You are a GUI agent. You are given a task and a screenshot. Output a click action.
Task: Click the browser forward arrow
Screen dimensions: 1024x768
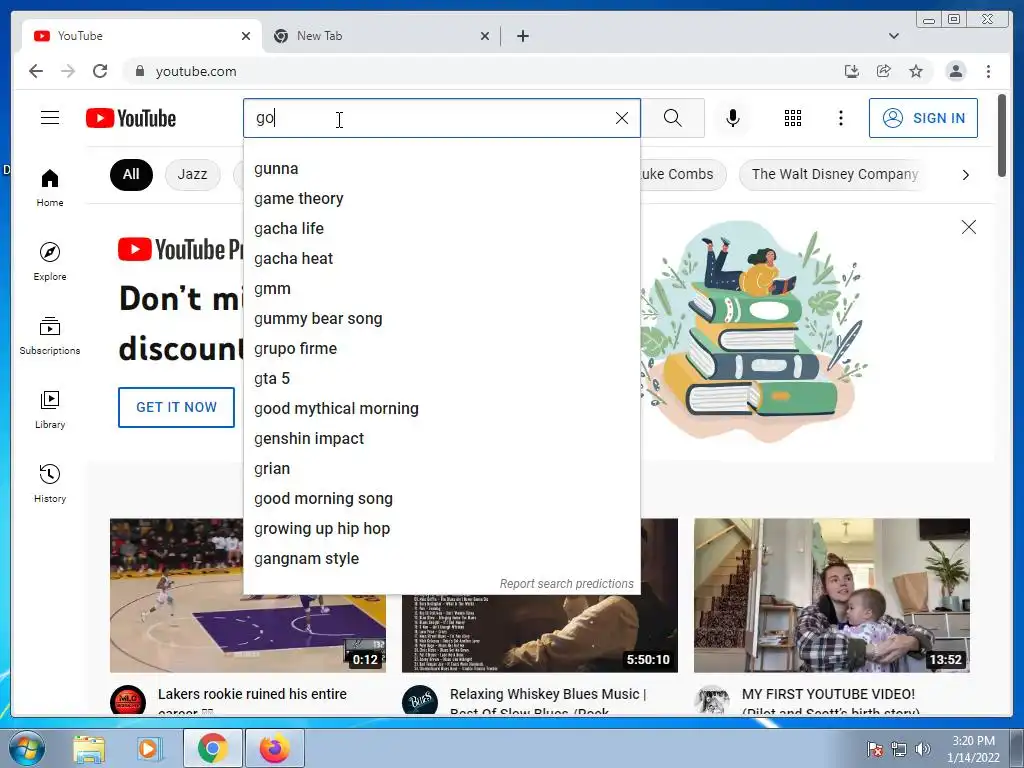point(68,71)
